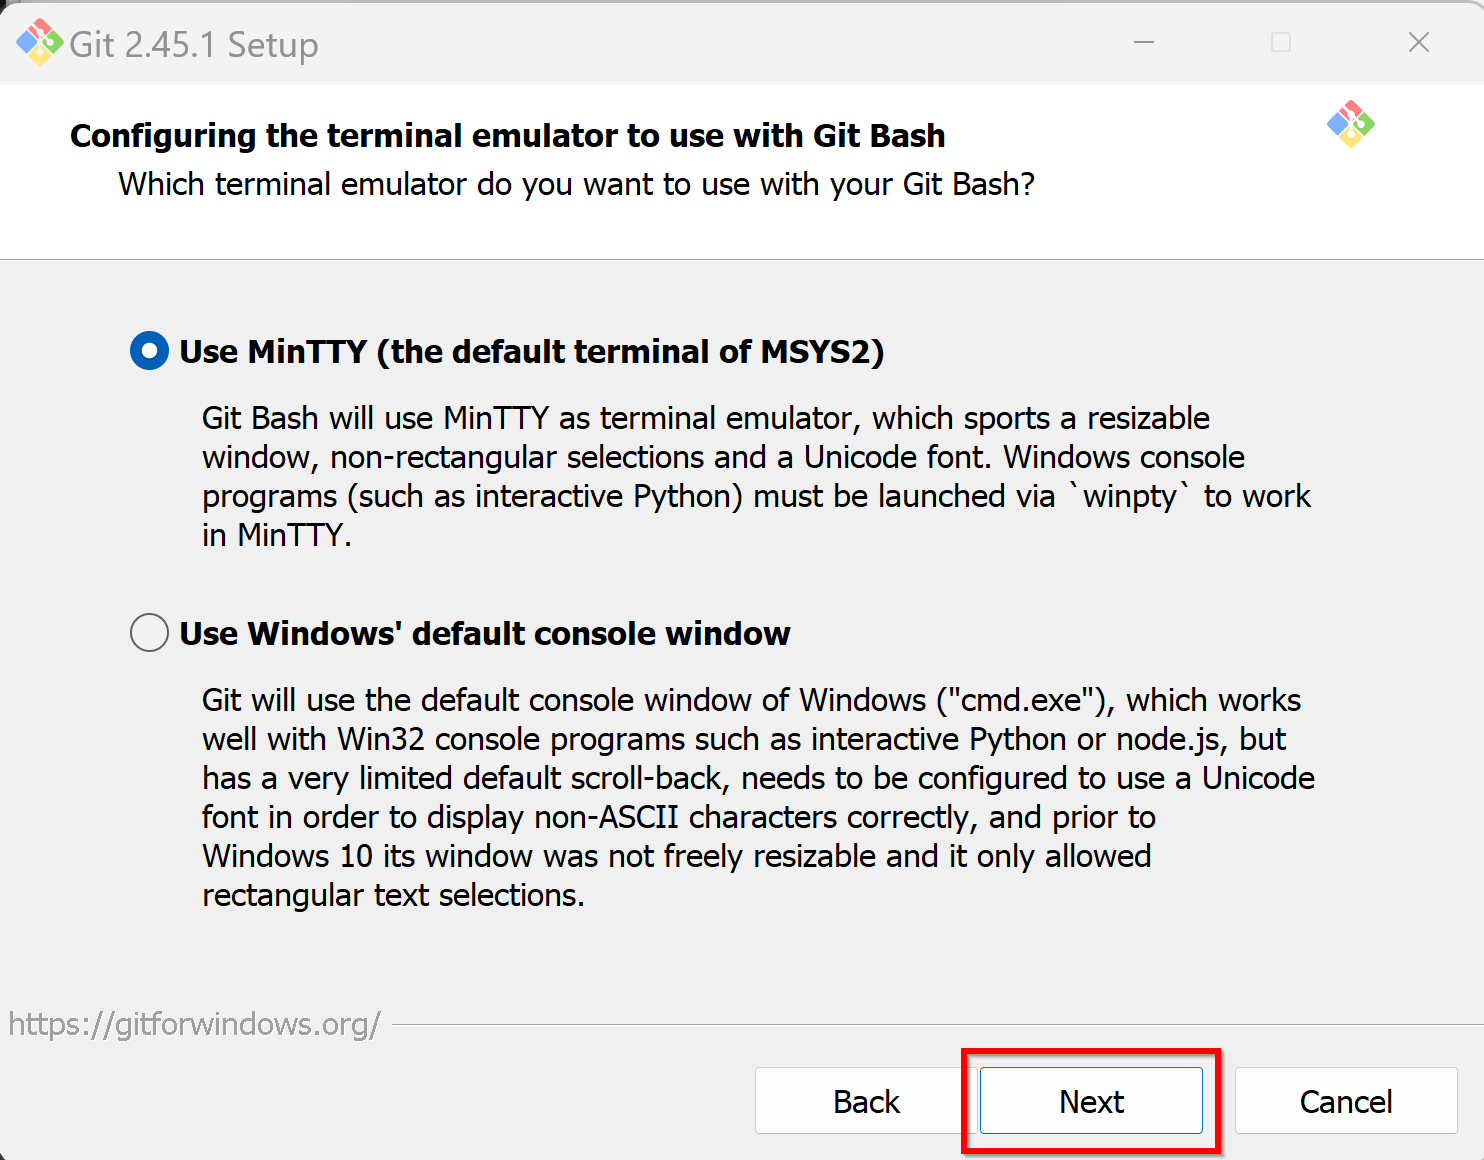Go to the next setup step
This screenshot has height=1160, width=1484.
coord(1091,1101)
